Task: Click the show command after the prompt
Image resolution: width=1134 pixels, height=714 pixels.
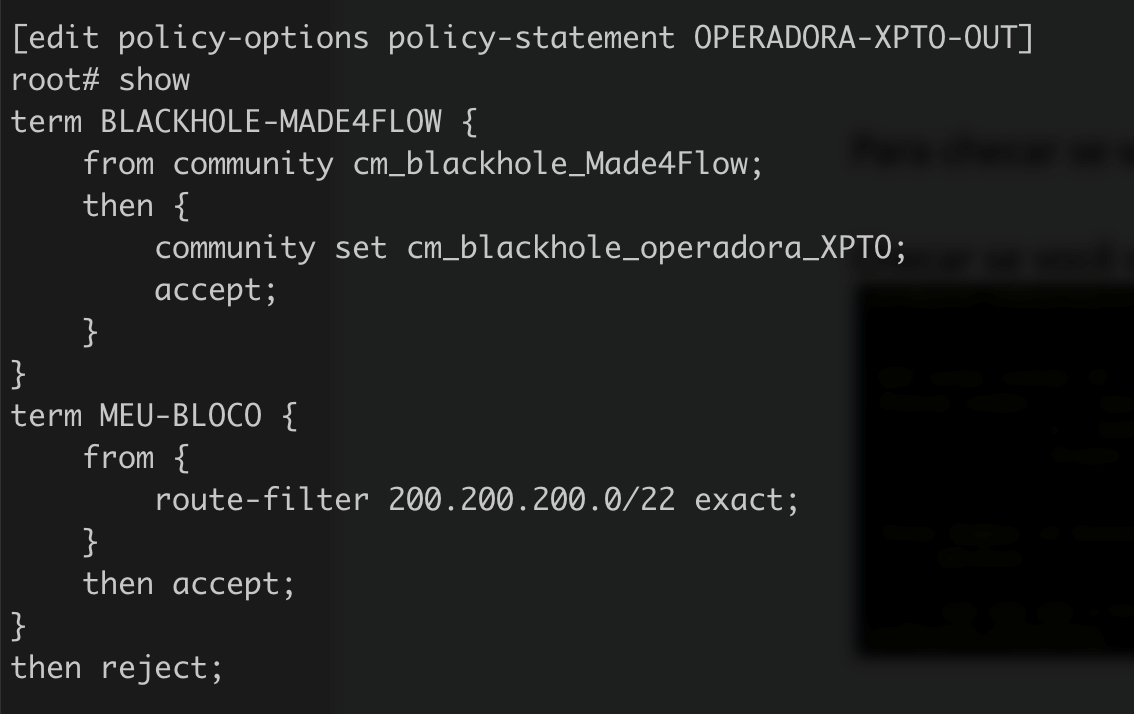Action: [x=155, y=80]
